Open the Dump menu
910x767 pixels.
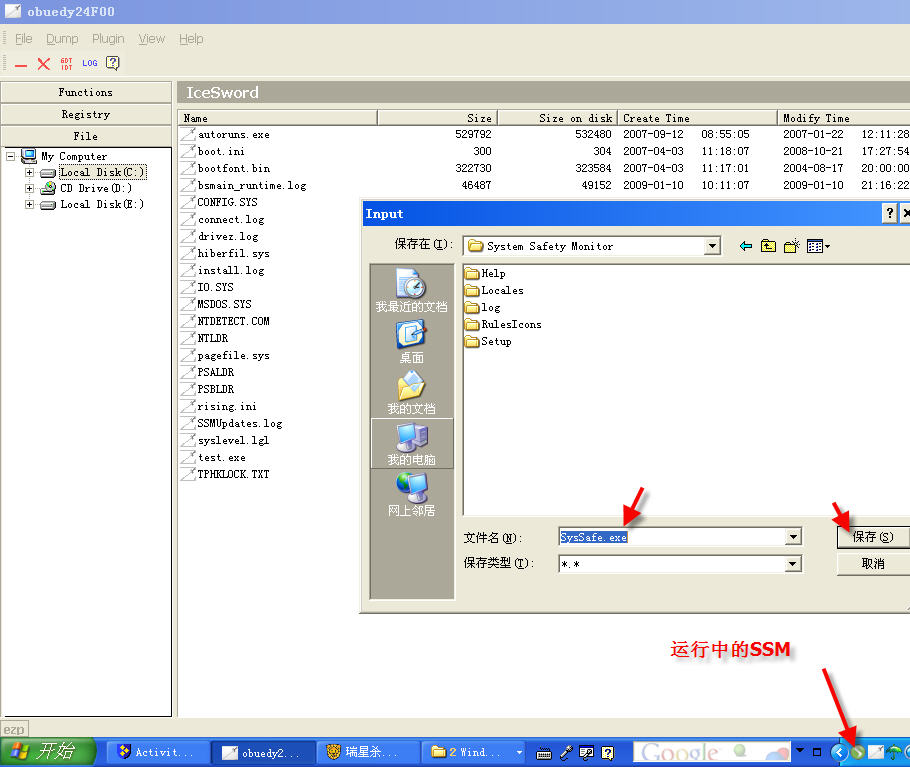tap(62, 39)
